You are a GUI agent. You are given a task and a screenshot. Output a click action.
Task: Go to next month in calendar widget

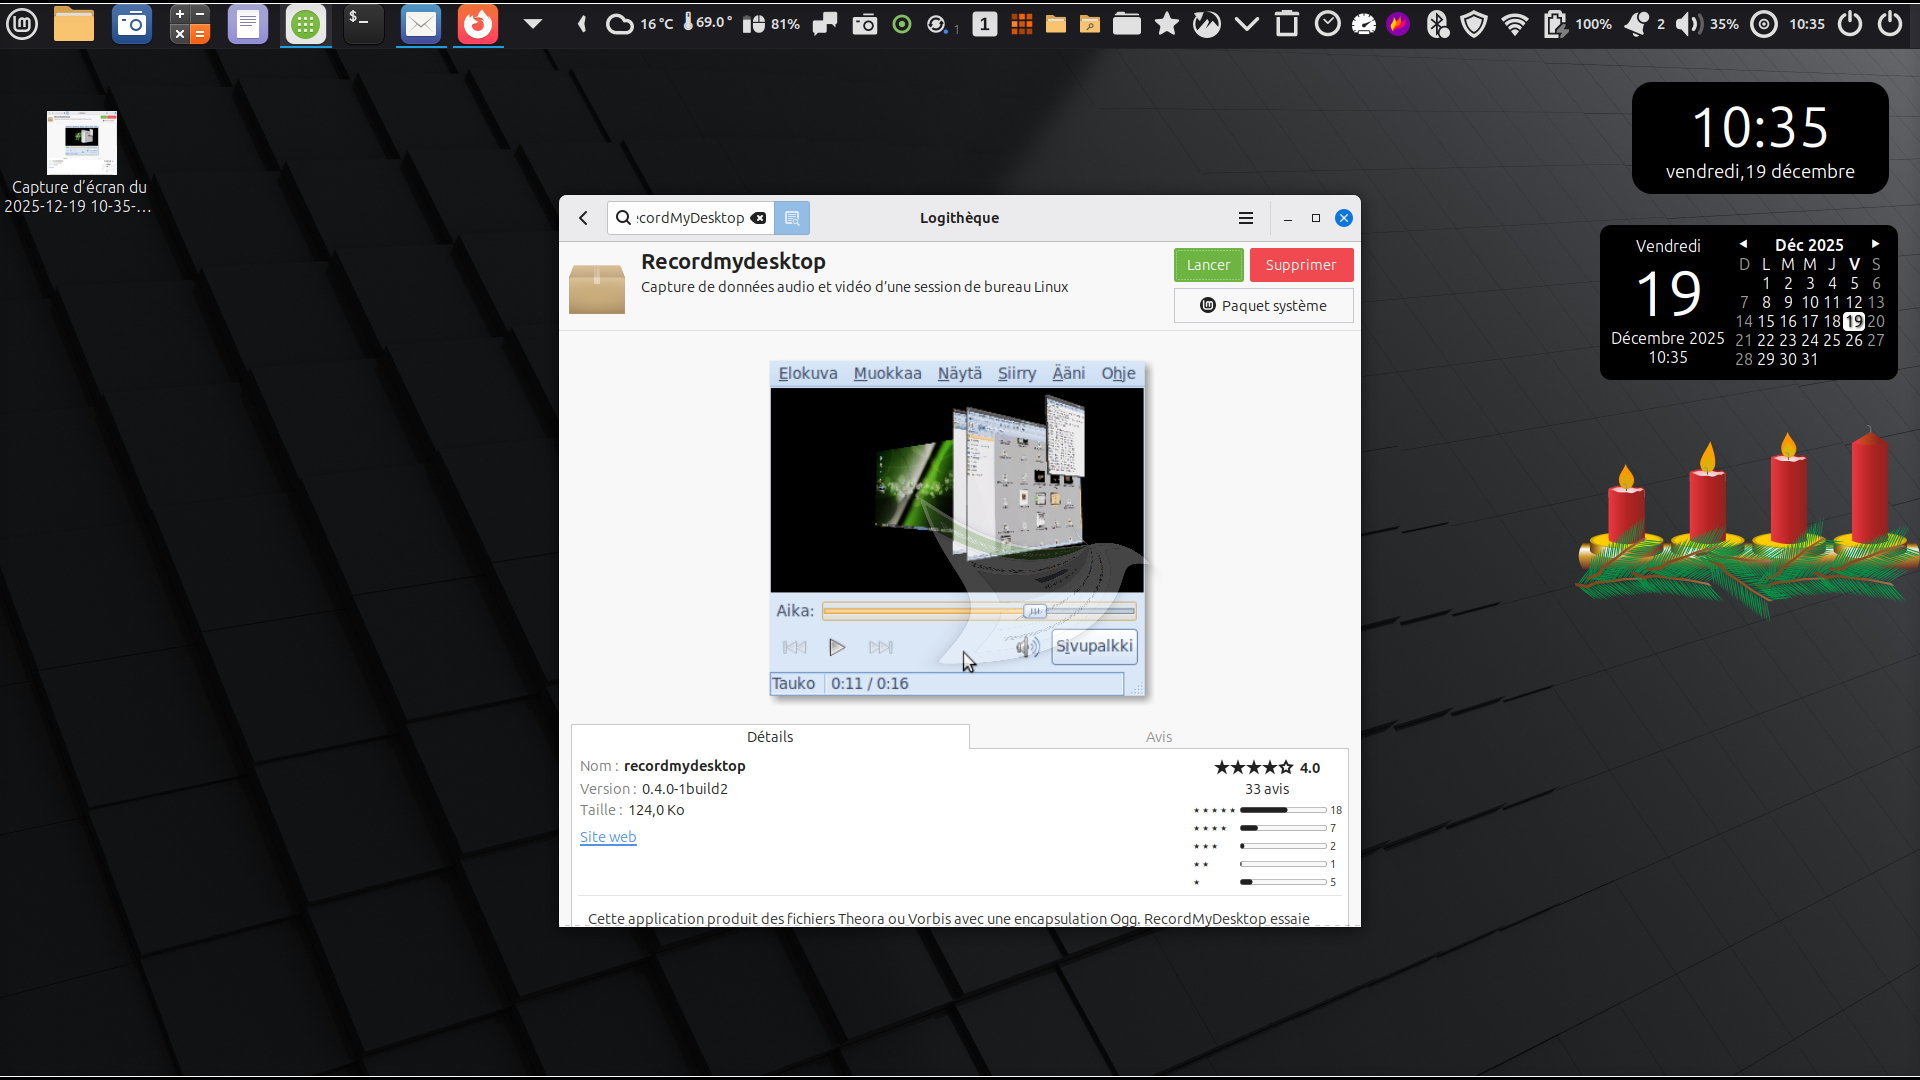[x=1875, y=244]
